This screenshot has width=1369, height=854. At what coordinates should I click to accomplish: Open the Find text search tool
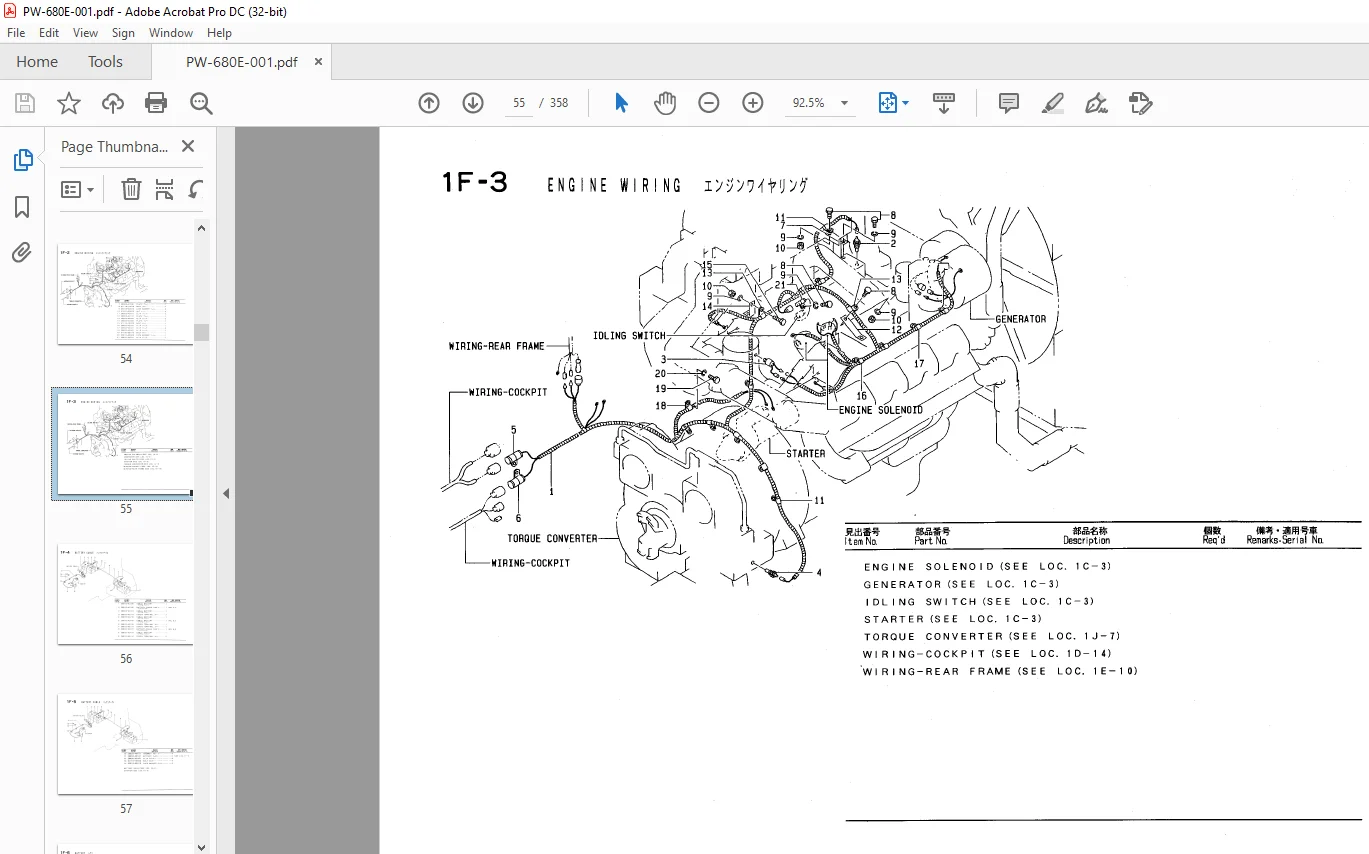click(201, 103)
